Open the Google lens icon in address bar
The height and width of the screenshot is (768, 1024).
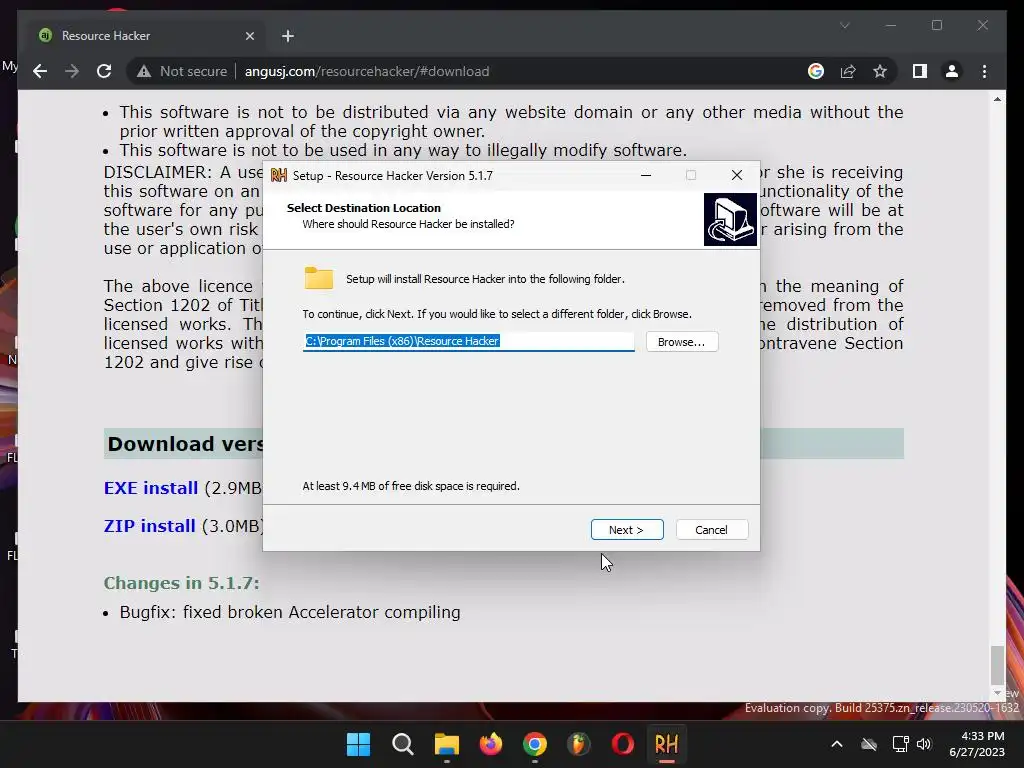click(816, 71)
